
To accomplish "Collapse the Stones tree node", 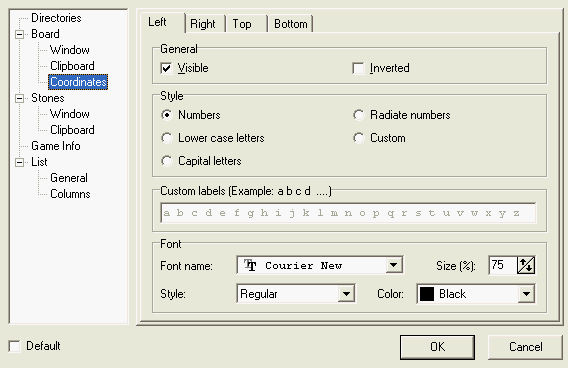I will (x=20, y=98).
